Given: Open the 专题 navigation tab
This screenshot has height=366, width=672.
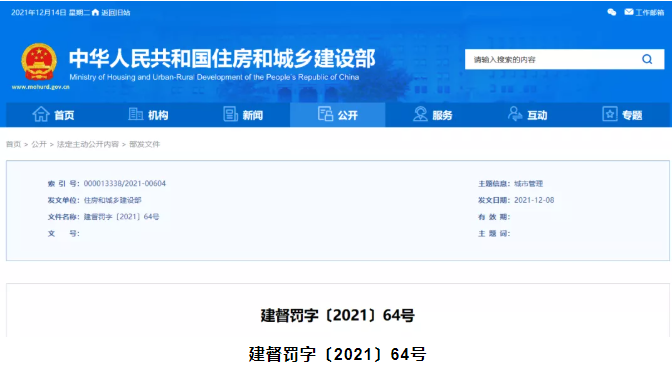Looking at the screenshot, I should pos(622,115).
